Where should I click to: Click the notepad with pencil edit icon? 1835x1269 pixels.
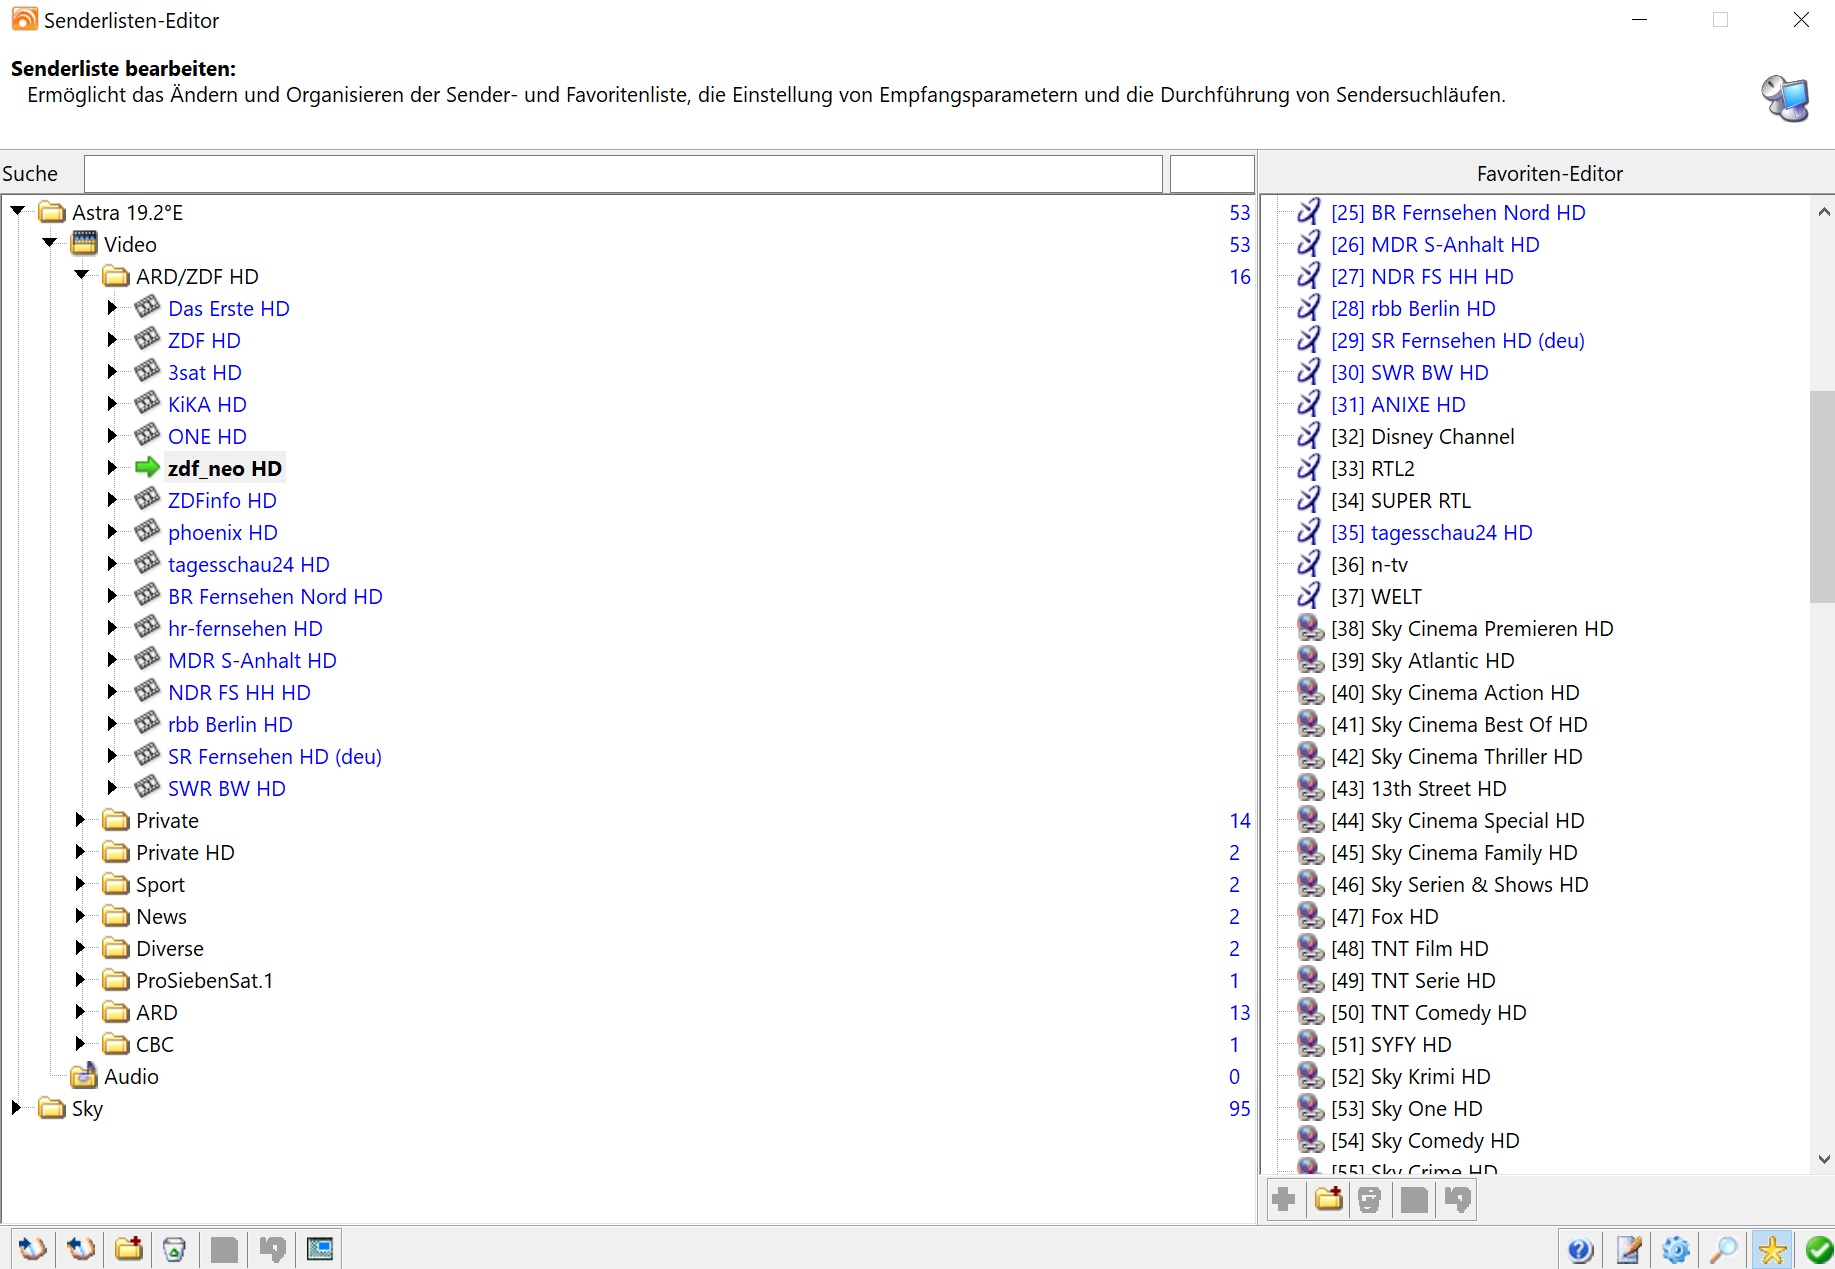coord(1629,1249)
